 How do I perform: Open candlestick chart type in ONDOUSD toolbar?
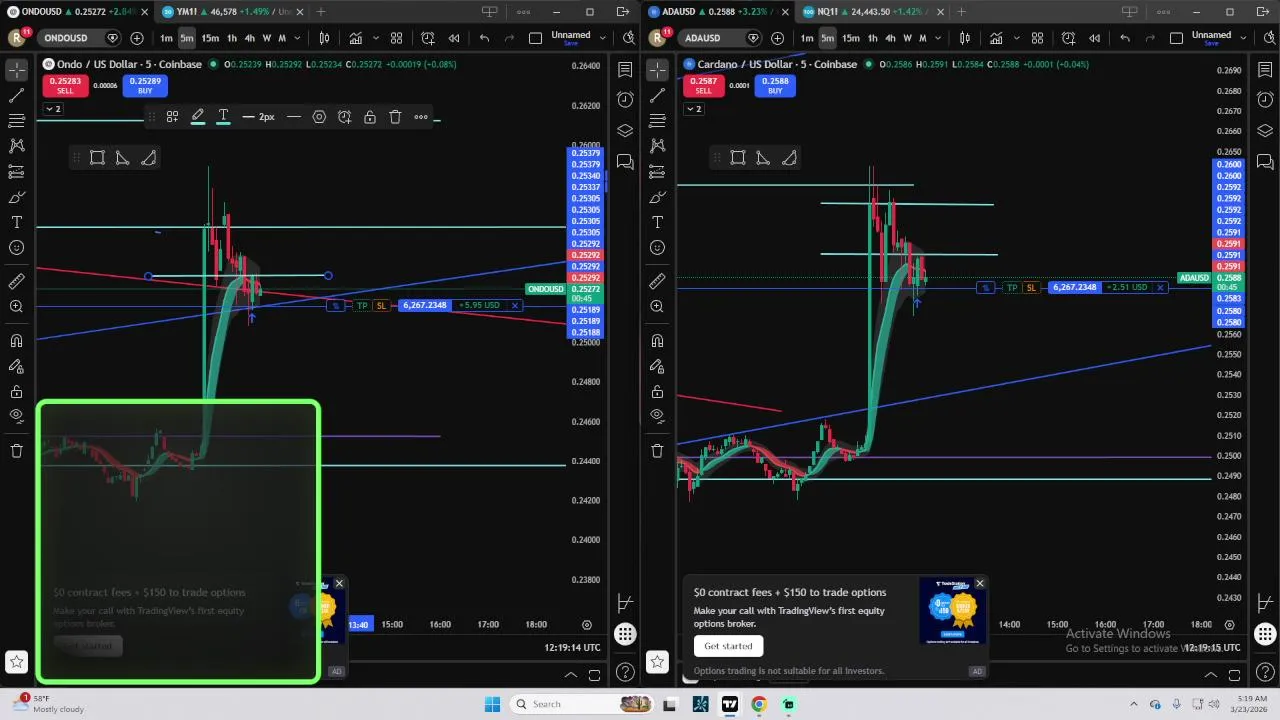coord(324,38)
